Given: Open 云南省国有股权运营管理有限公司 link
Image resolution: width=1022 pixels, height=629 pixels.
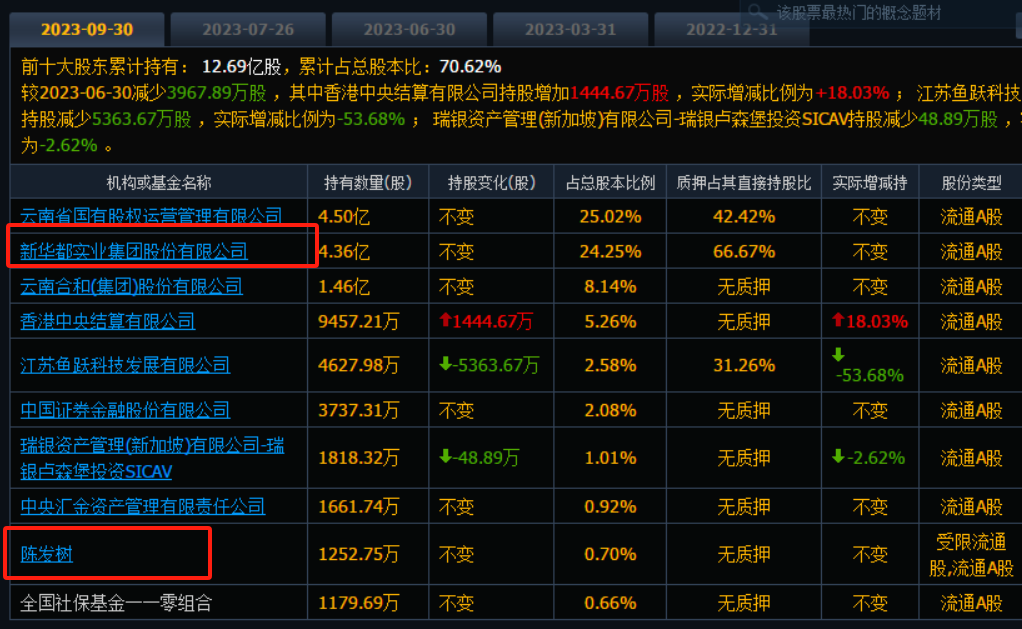Looking at the screenshot, I should (151, 216).
